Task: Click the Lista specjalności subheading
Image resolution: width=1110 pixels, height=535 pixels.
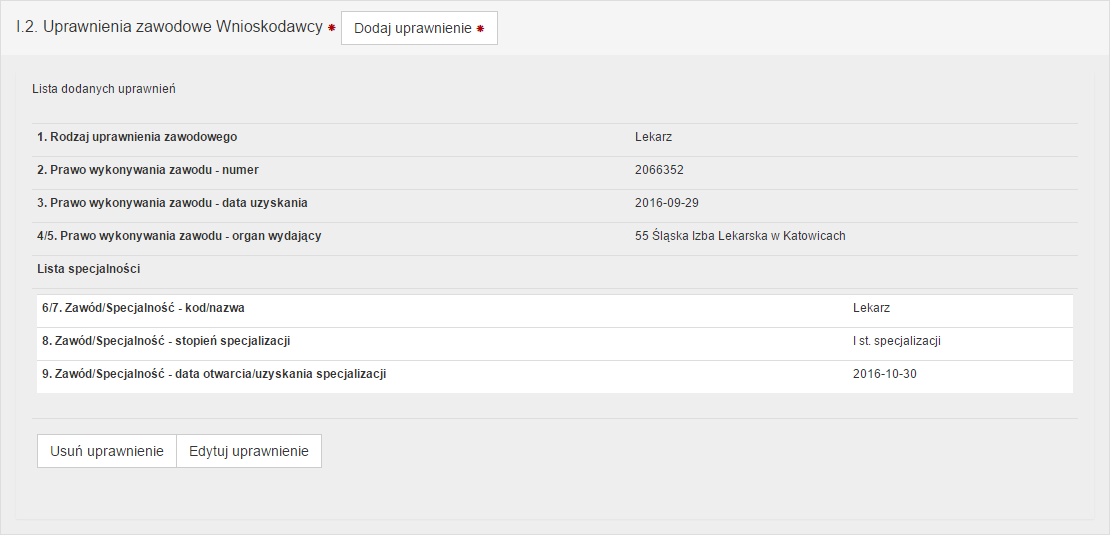Action: click(x=88, y=269)
